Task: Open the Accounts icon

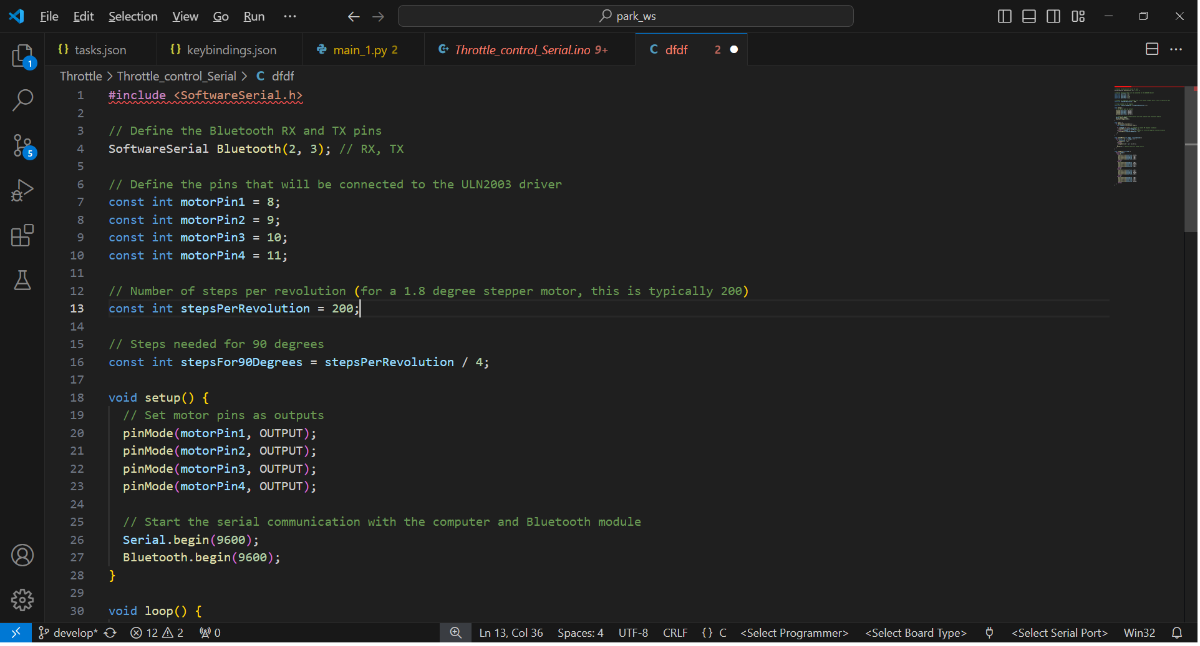Action: [x=22, y=555]
